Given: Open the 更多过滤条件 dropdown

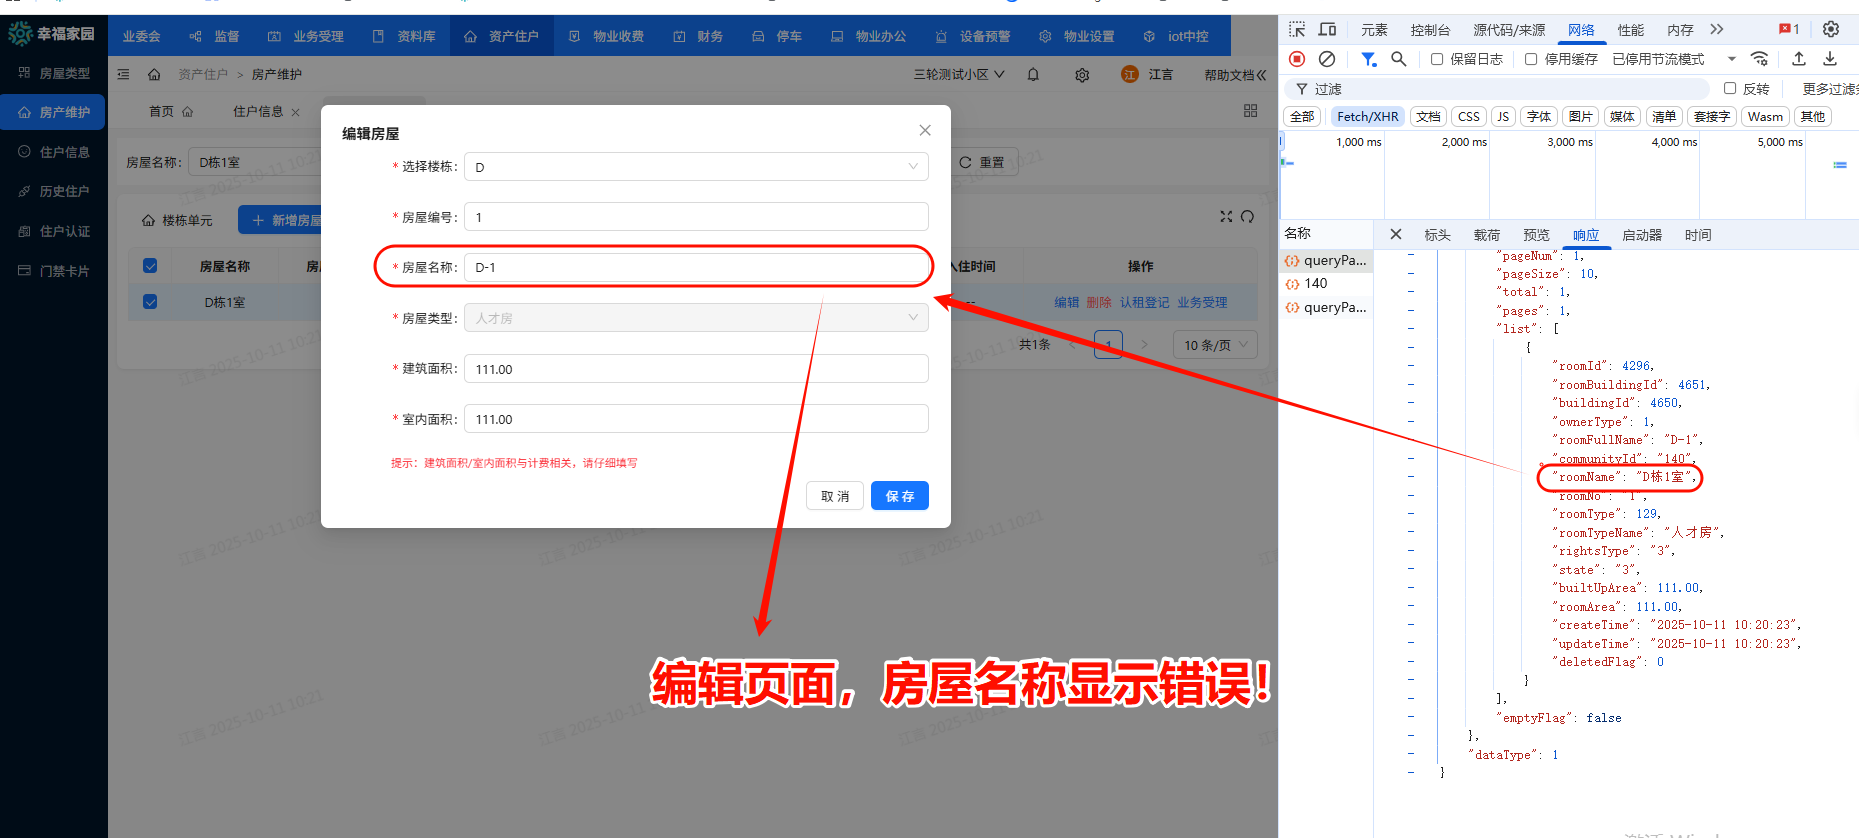Looking at the screenshot, I should point(1830,89).
